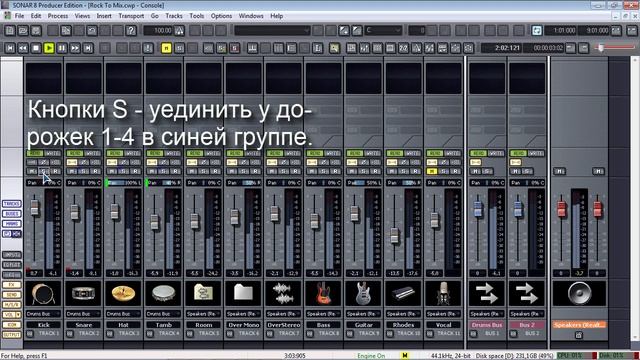Click the Bass guitar track icon
Screen dimensions: 640x360
(x=323, y=293)
